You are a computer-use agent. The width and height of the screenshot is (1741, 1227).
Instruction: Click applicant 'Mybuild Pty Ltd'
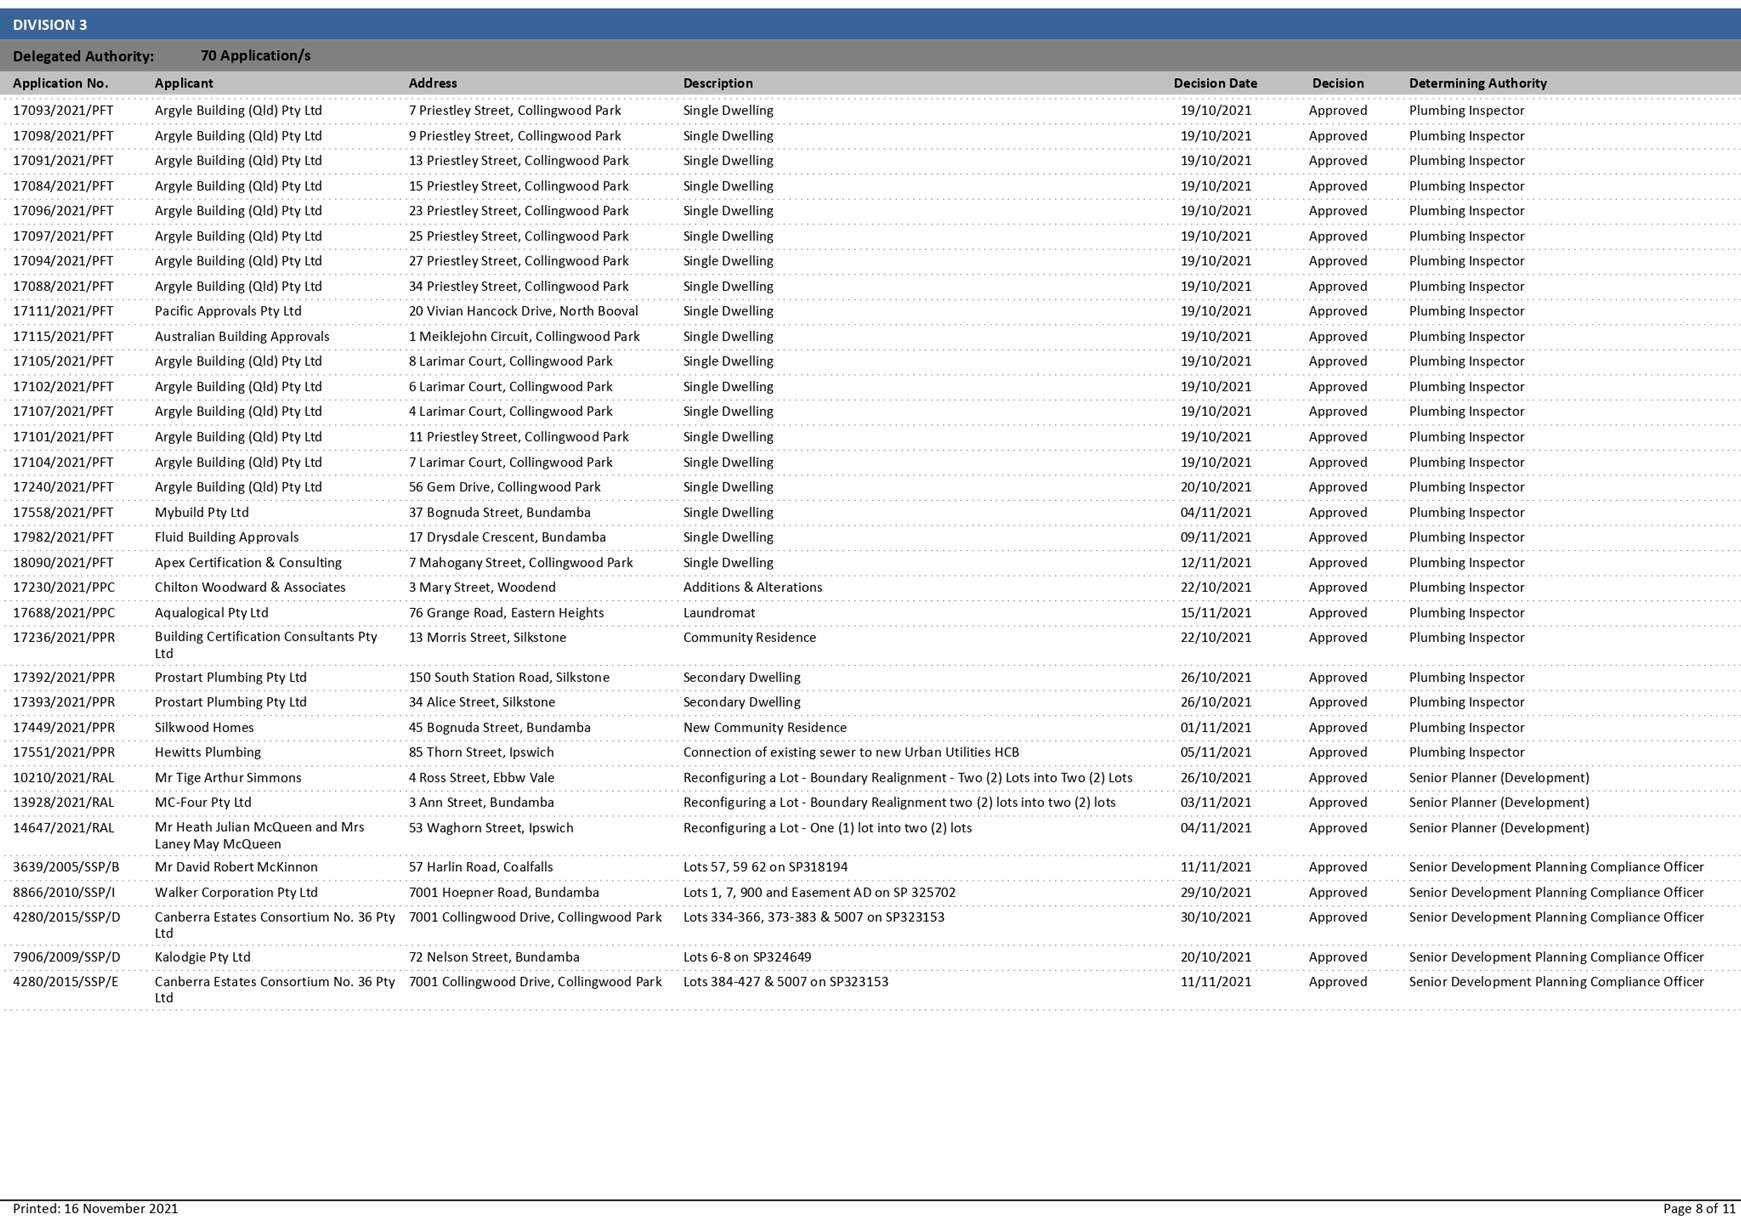point(202,513)
